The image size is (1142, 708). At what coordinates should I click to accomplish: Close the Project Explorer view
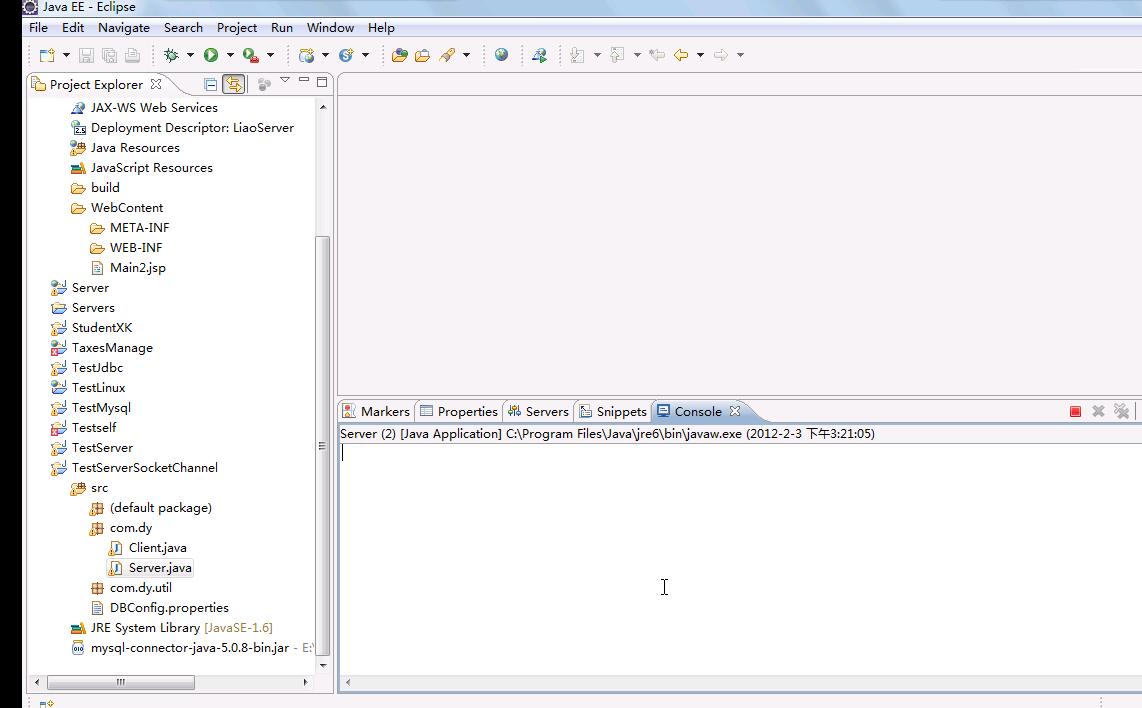coord(156,84)
